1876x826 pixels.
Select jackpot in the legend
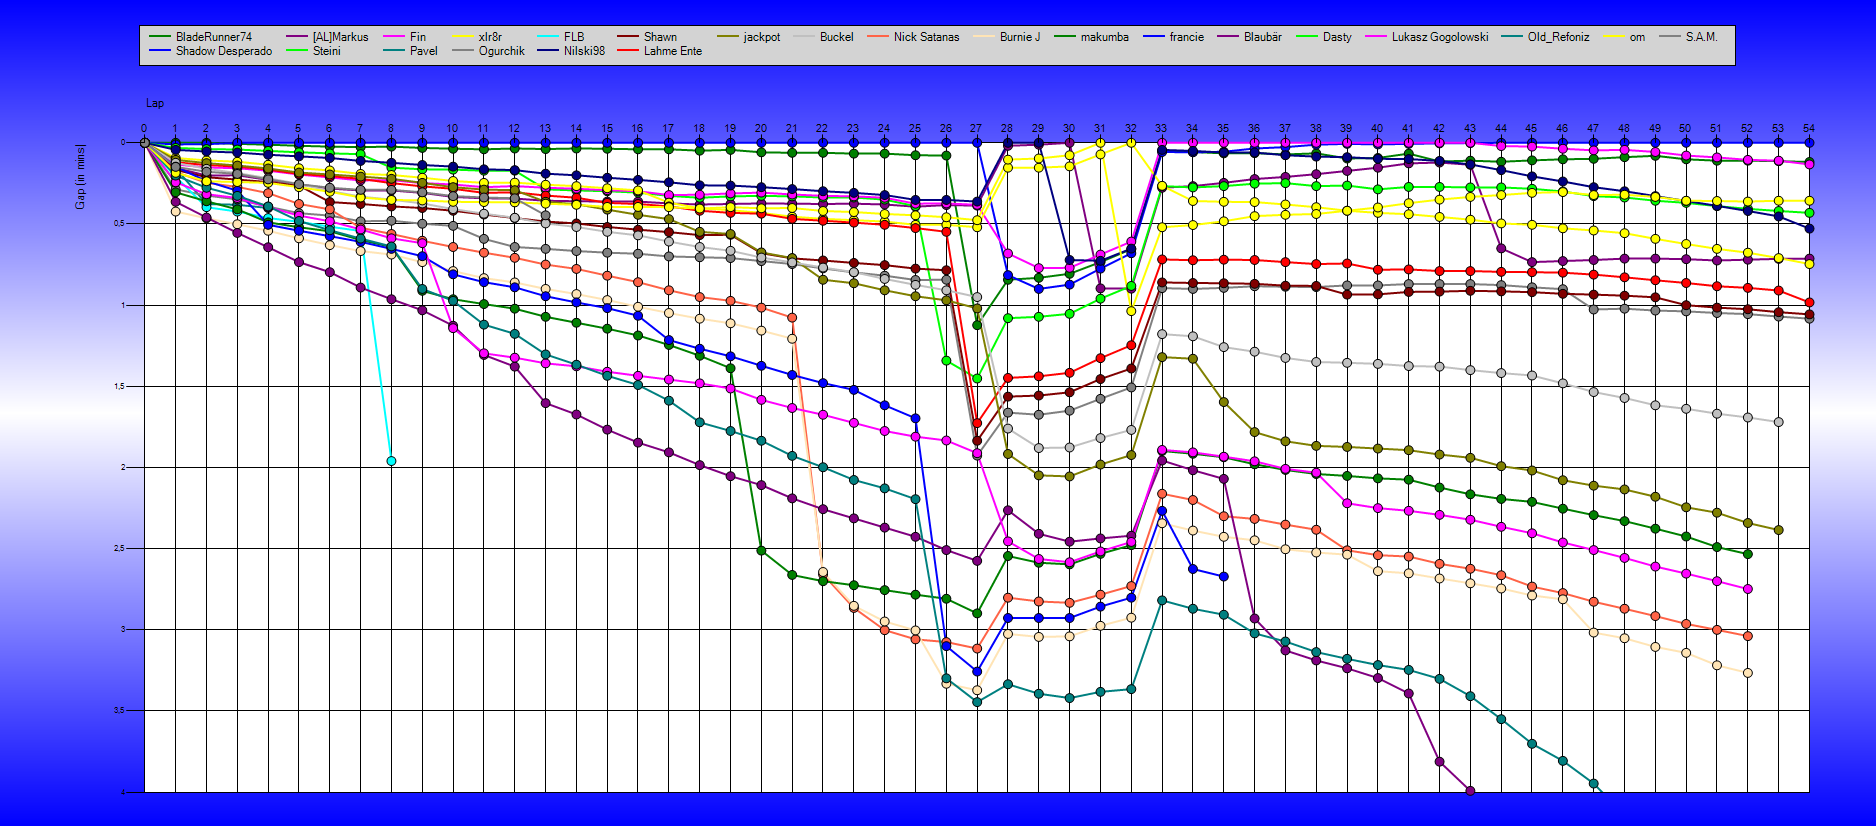(762, 37)
